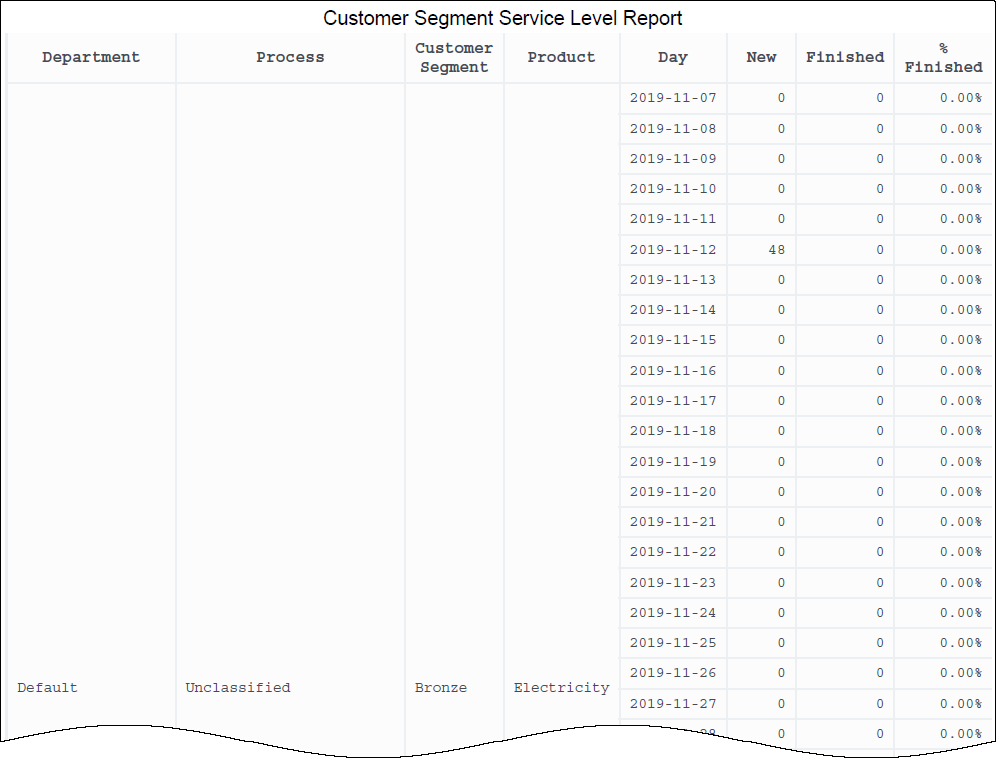996x759 pixels.
Task: Click the report title Customer Segment Service Level Report
Action: [503, 18]
